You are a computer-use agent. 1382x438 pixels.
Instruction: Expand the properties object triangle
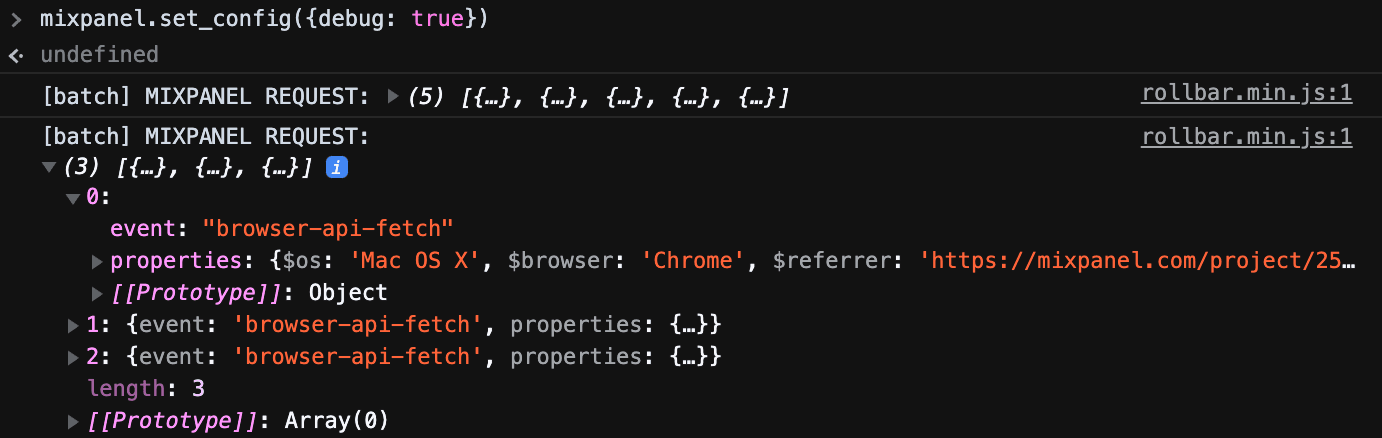point(97,262)
